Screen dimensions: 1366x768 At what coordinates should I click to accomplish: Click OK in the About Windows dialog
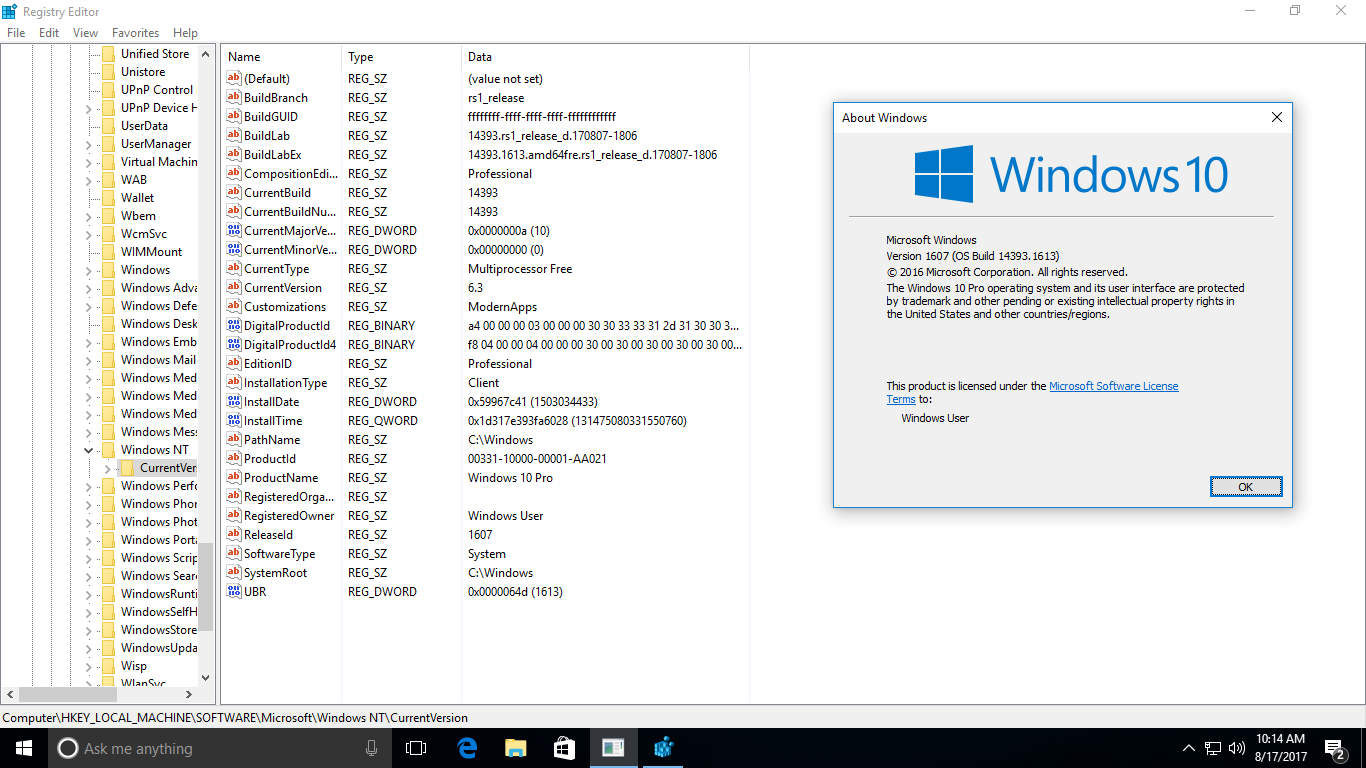point(1245,487)
